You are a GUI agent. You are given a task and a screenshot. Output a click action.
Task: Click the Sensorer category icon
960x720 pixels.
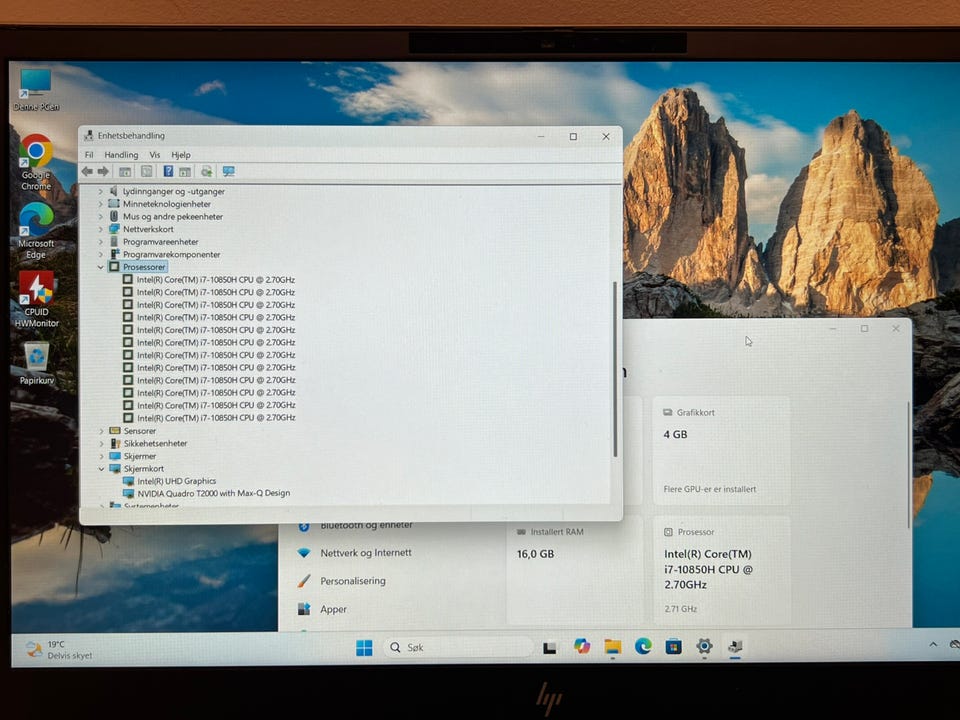point(114,431)
